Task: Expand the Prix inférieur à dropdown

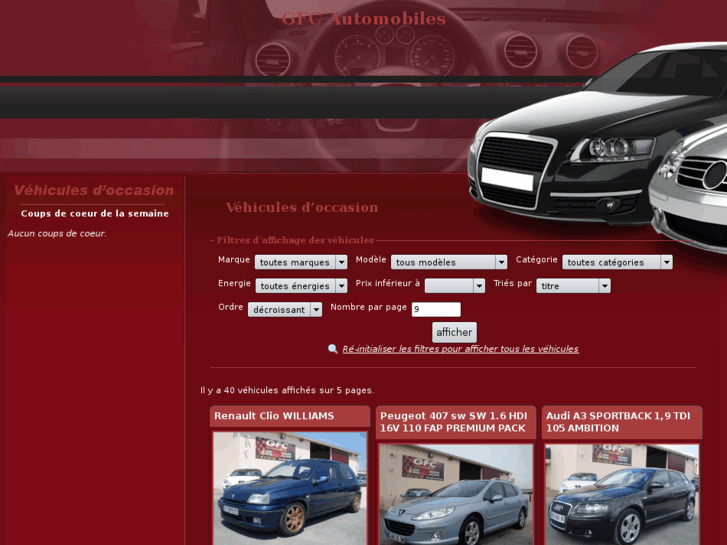Action: click(x=455, y=286)
